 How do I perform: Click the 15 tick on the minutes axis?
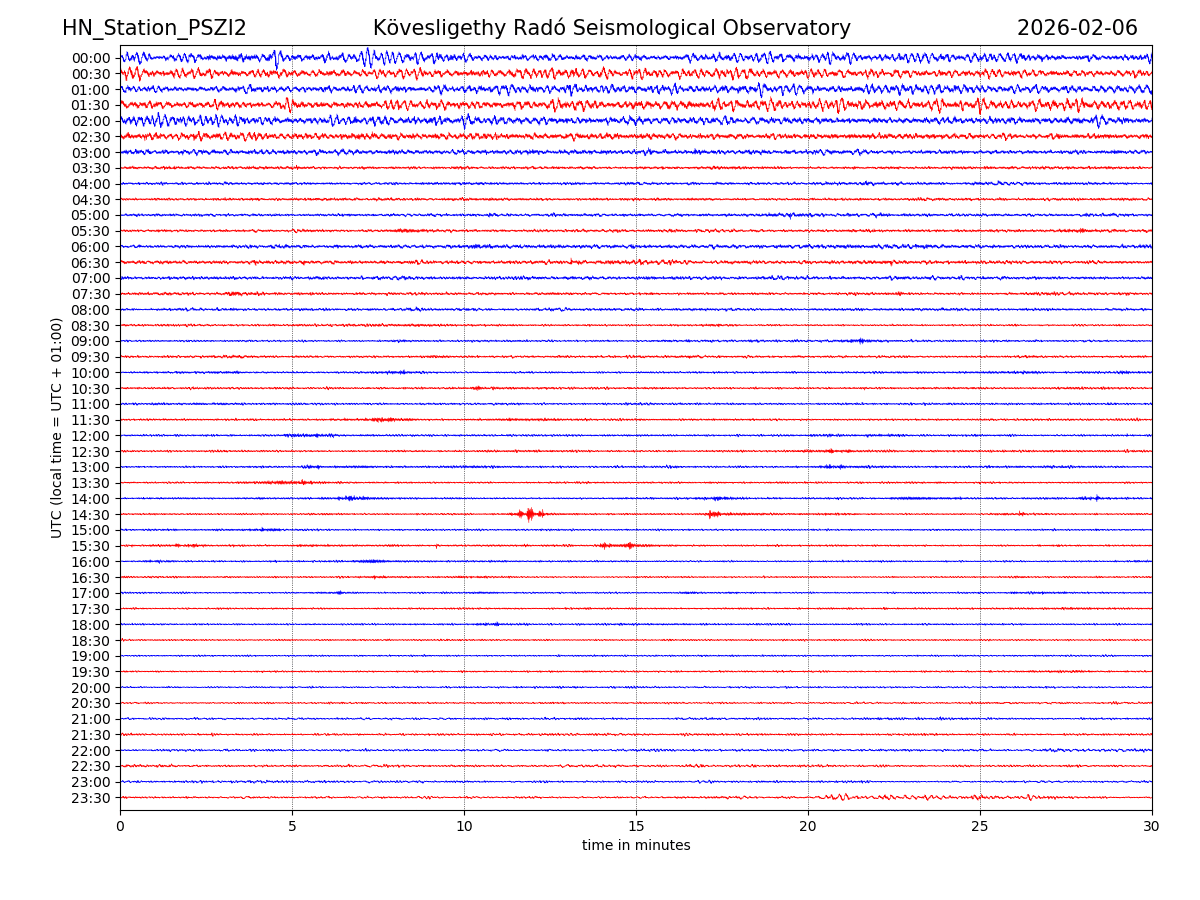point(636,827)
